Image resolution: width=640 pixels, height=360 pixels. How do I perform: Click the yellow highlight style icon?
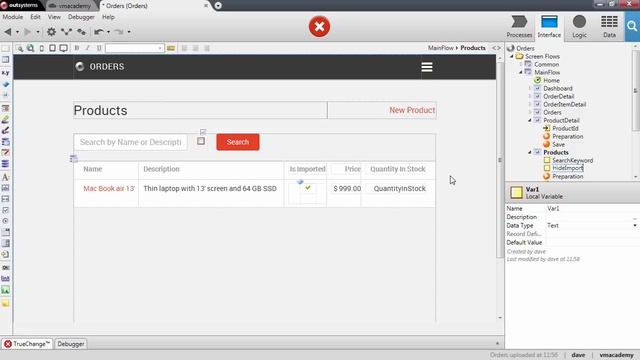pyautogui.click(x=171, y=48)
